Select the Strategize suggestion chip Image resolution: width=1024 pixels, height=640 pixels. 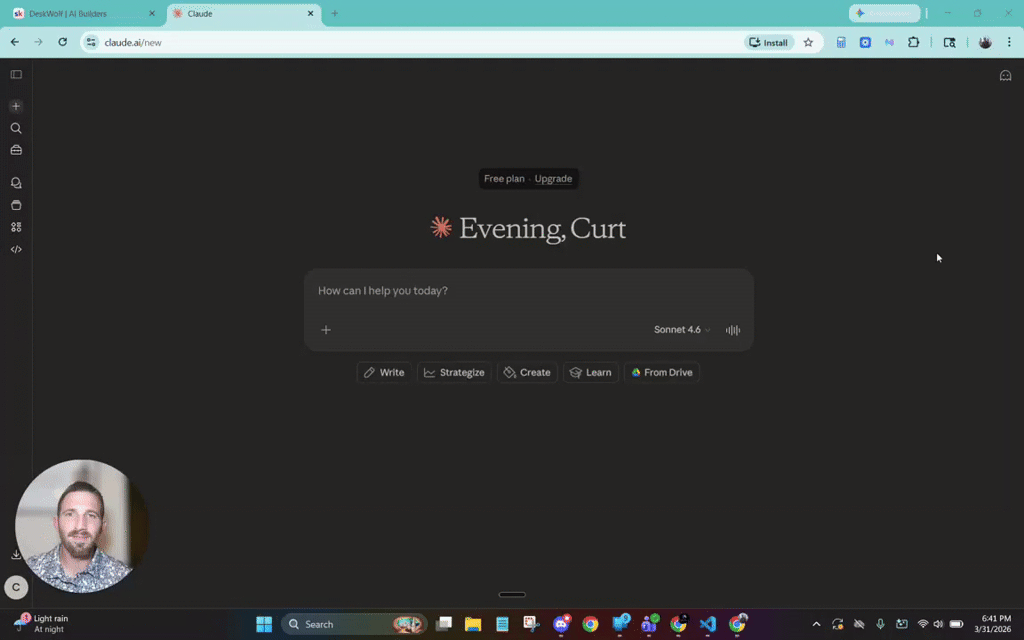pyautogui.click(x=454, y=372)
